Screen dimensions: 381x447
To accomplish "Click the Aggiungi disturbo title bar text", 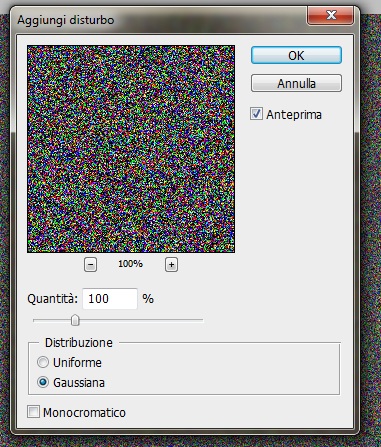I will click(66, 20).
